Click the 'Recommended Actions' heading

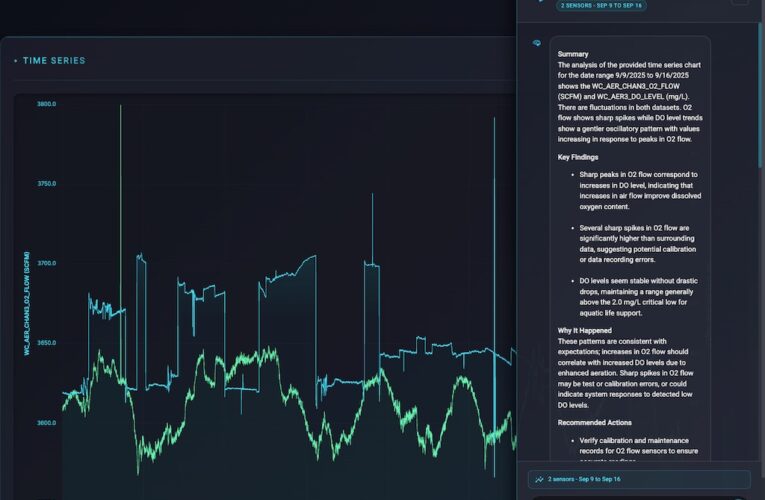(595, 422)
